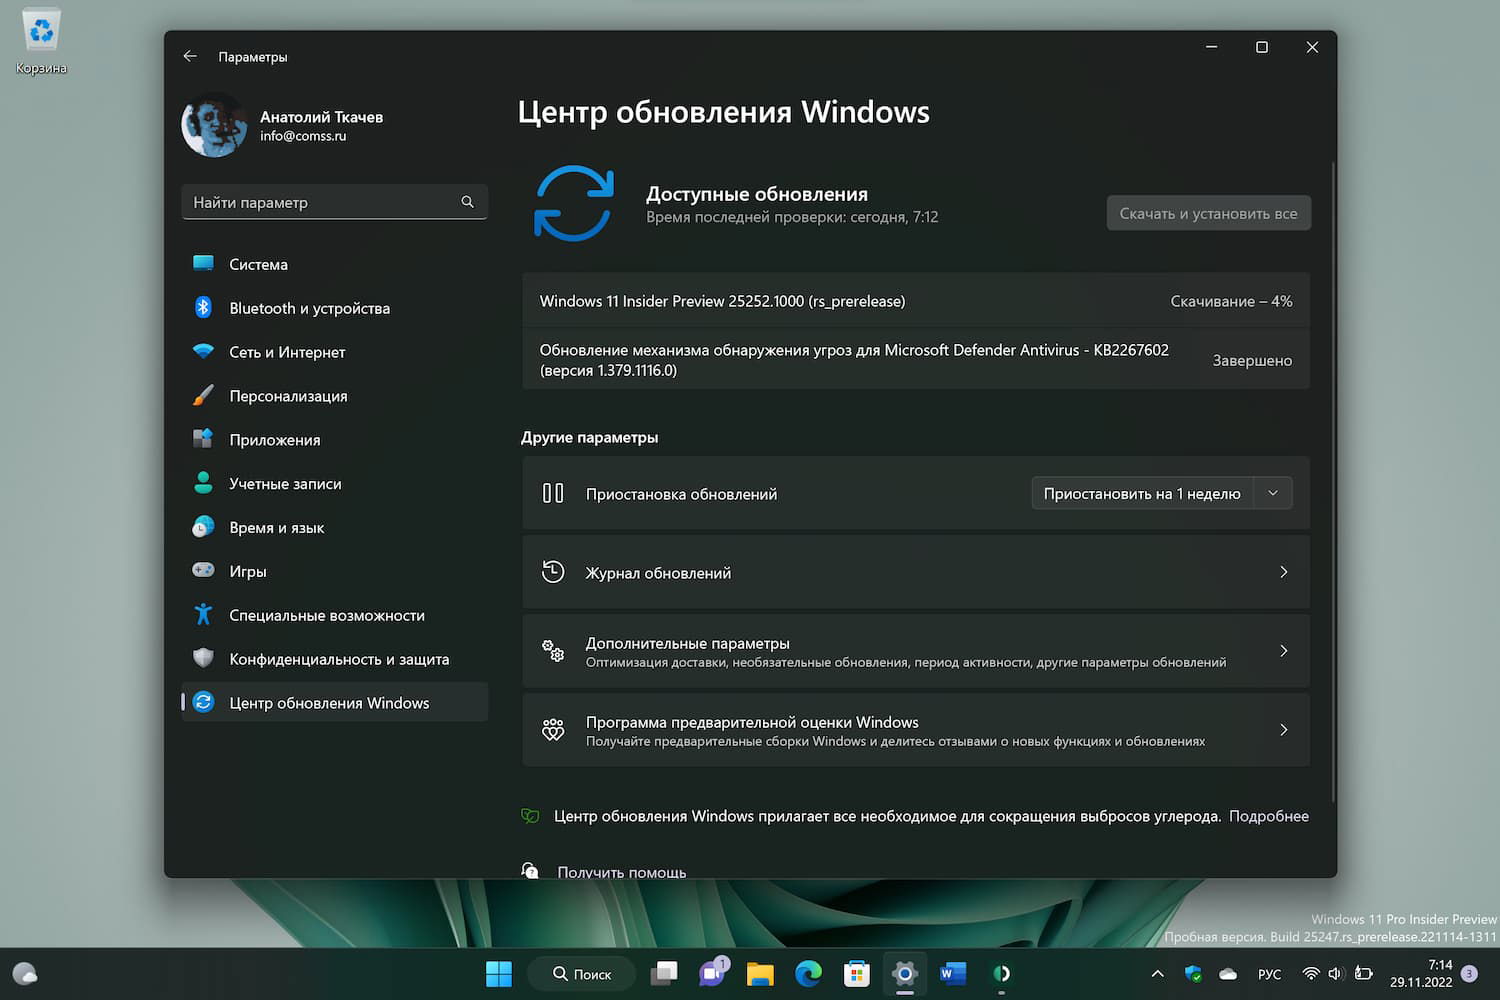Open Microsoft Store from taskbar
The height and width of the screenshot is (1000, 1500).
[x=856, y=973]
